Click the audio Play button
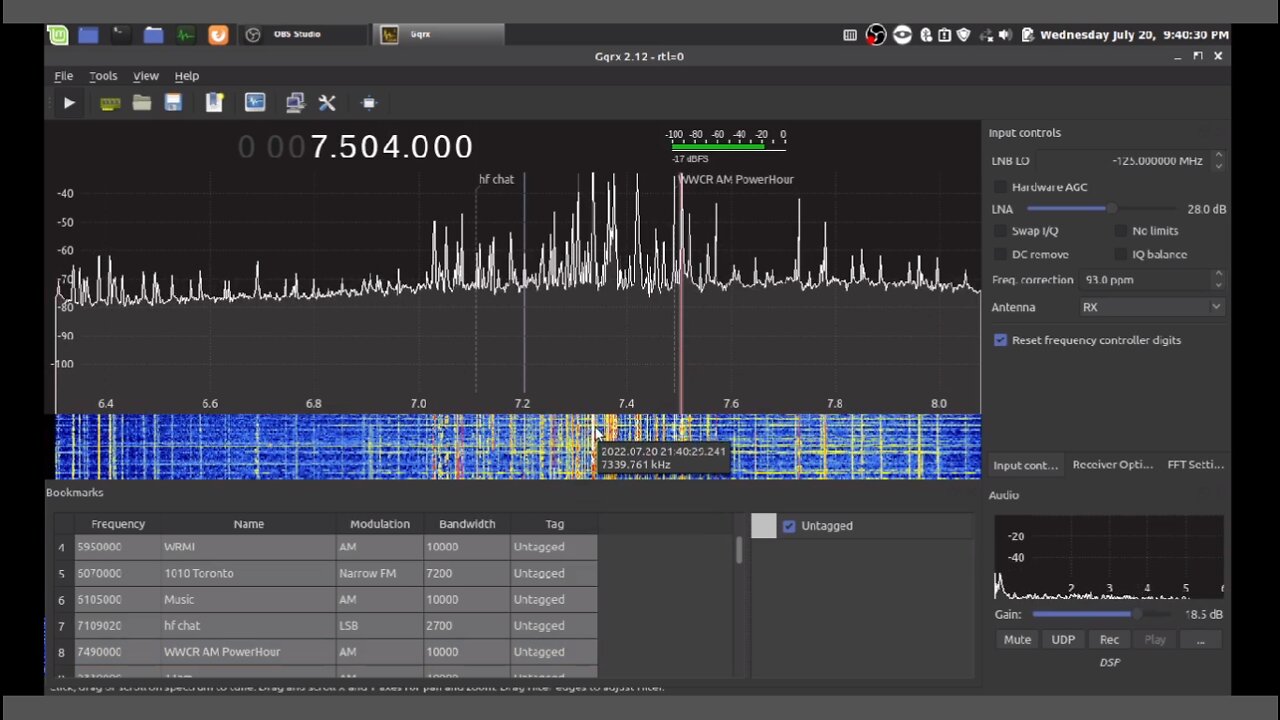The width and height of the screenshot is (1280, 720). [1155, 640]
